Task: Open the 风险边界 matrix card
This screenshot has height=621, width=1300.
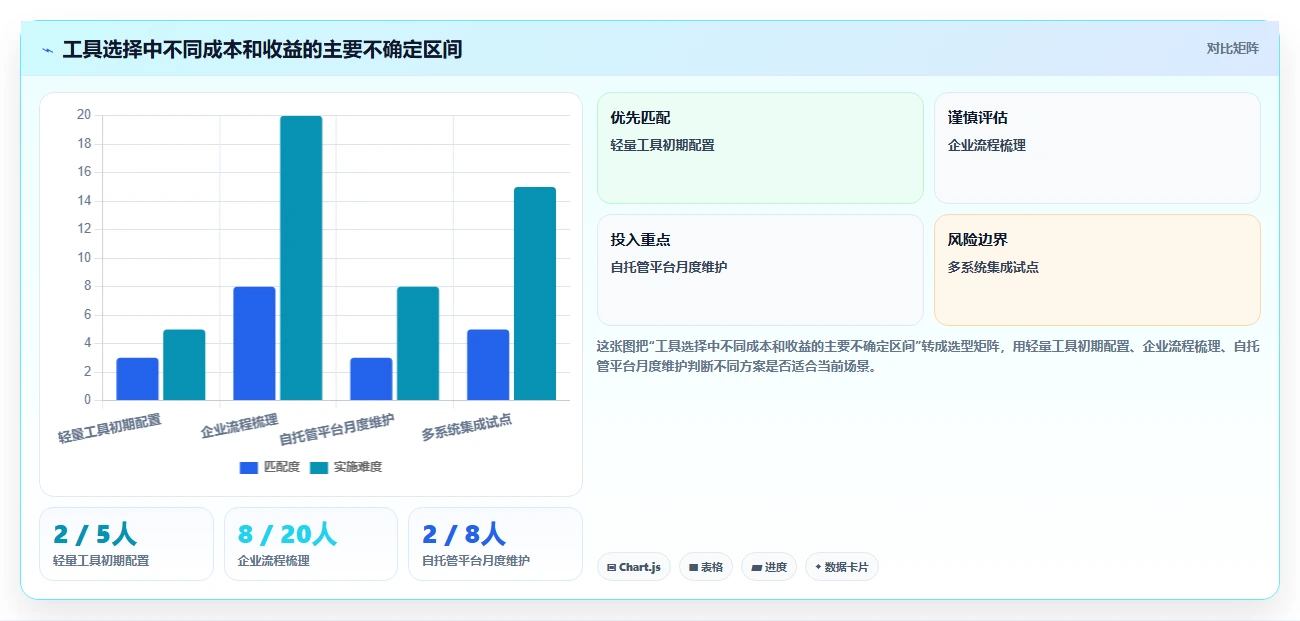Action: click(1097, 270)
